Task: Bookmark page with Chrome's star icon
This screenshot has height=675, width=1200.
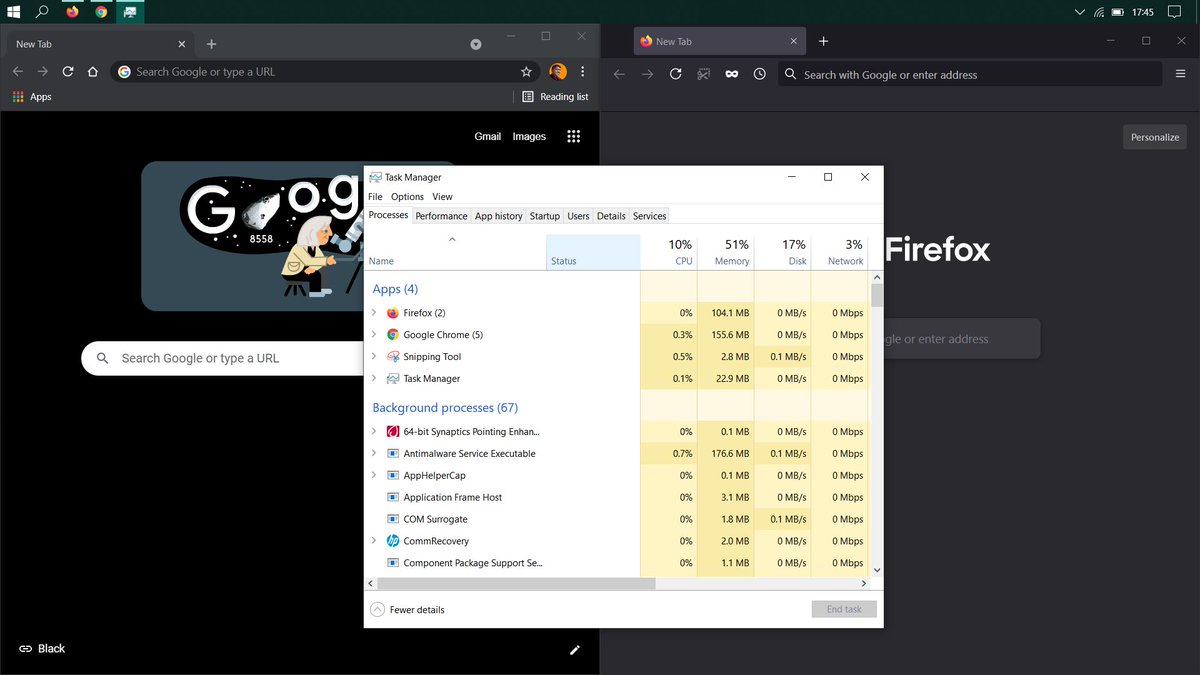Action: 526,72
